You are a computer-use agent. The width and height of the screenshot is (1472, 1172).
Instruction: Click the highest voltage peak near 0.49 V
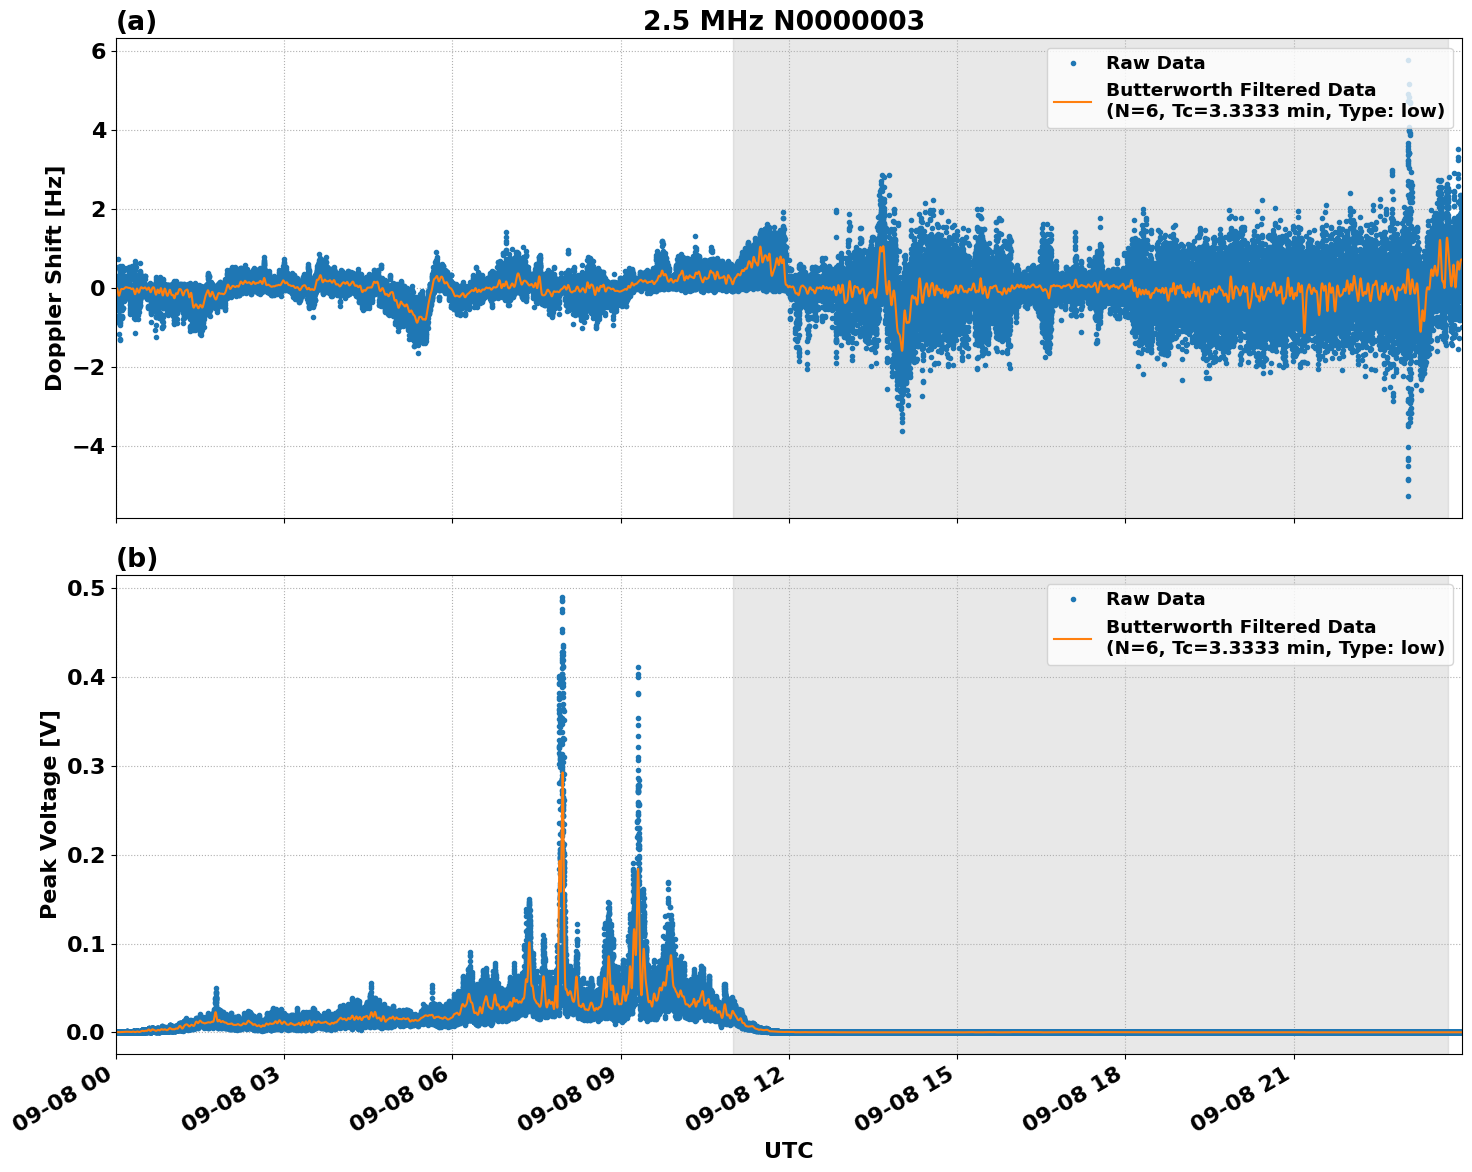click(562, 599)
